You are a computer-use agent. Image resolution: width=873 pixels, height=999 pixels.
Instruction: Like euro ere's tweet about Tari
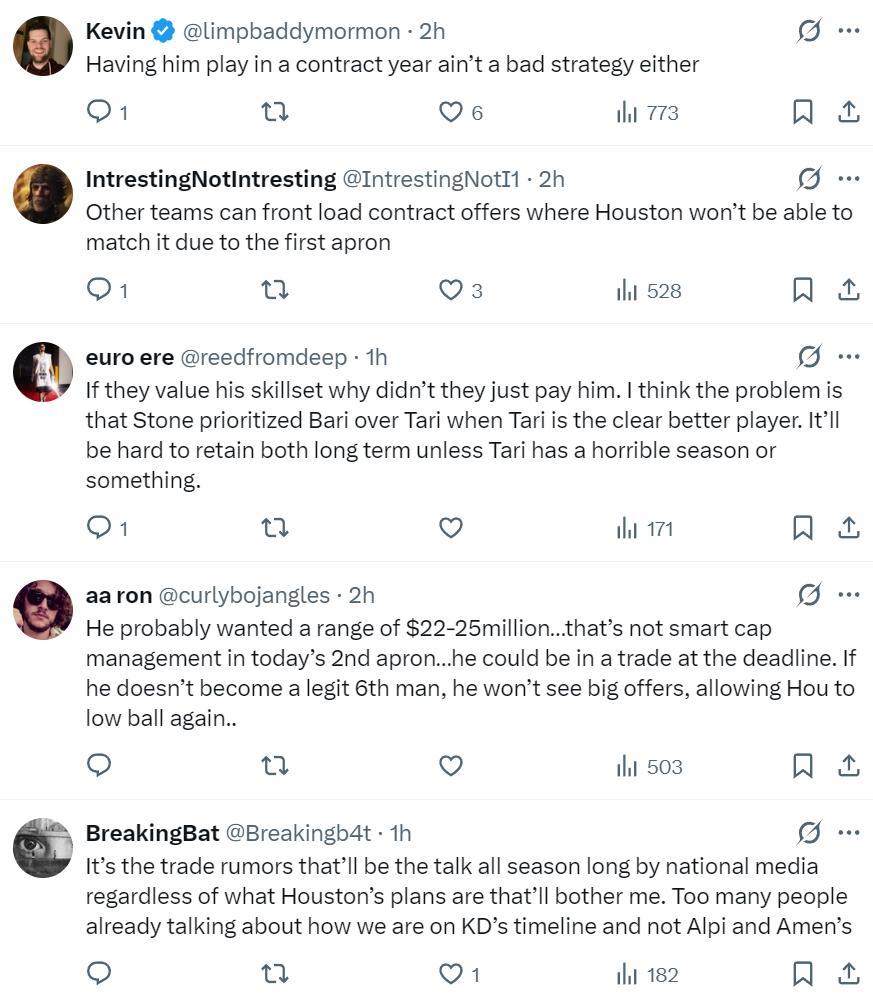click(451, 528)
